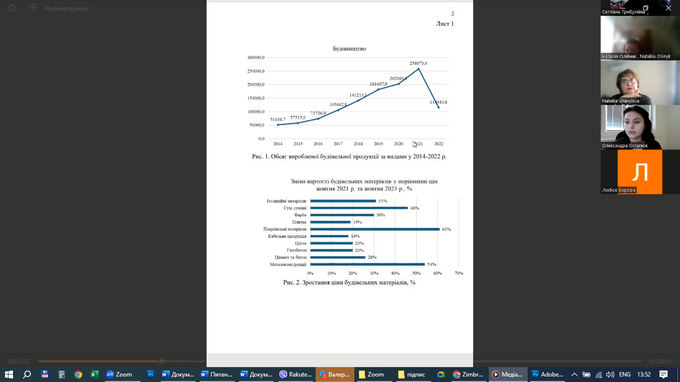
Task: Switch input language via ENG indicator
Action: tap(624, 375)
